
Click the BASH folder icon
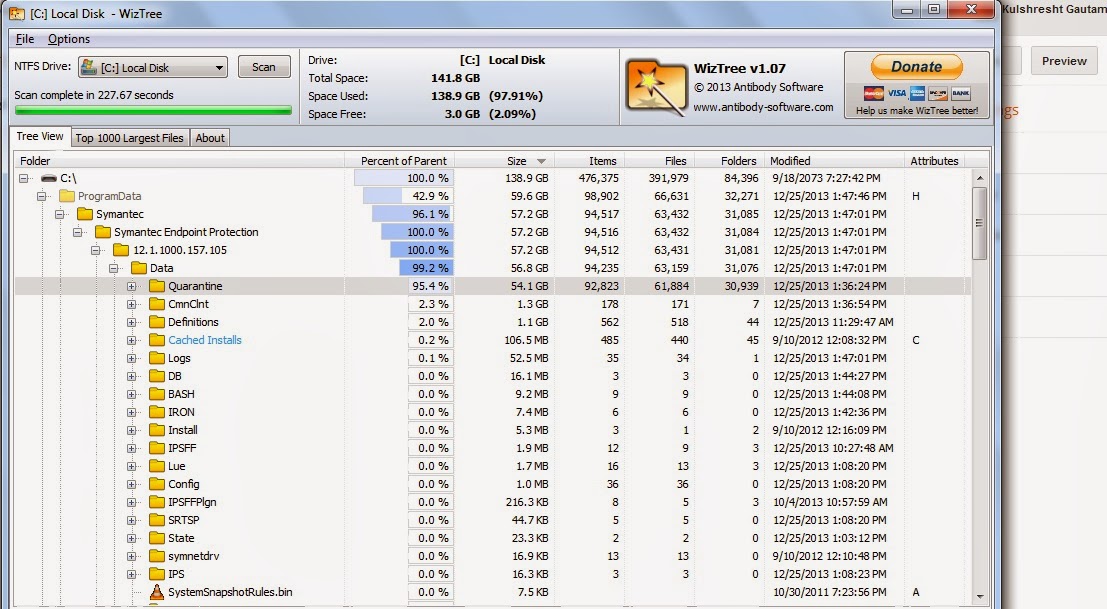point(157,394)
